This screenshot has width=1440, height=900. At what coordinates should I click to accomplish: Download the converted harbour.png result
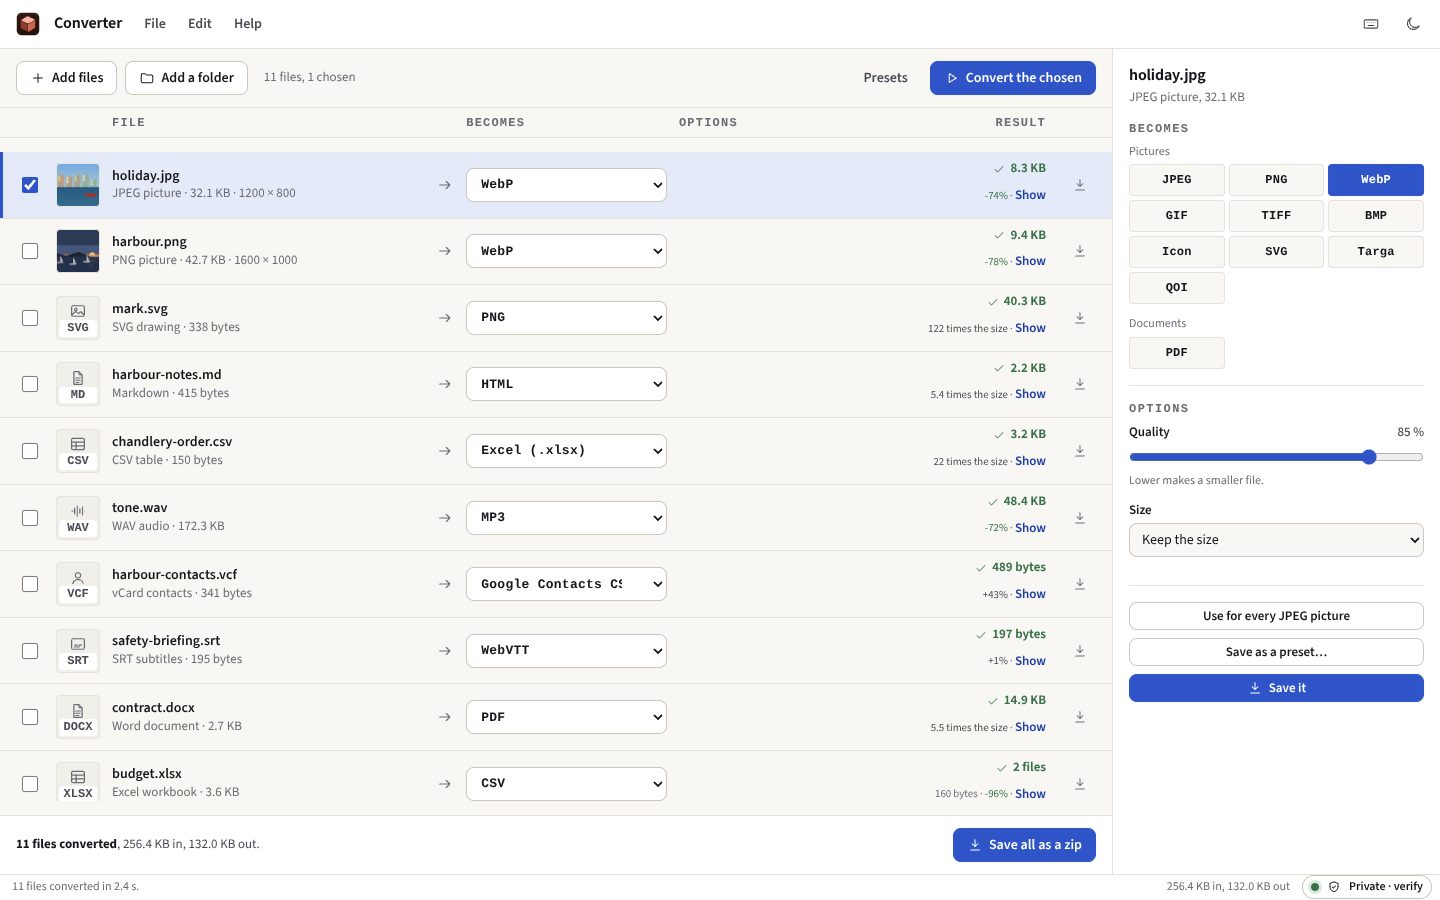click(x=1080, y=251)
